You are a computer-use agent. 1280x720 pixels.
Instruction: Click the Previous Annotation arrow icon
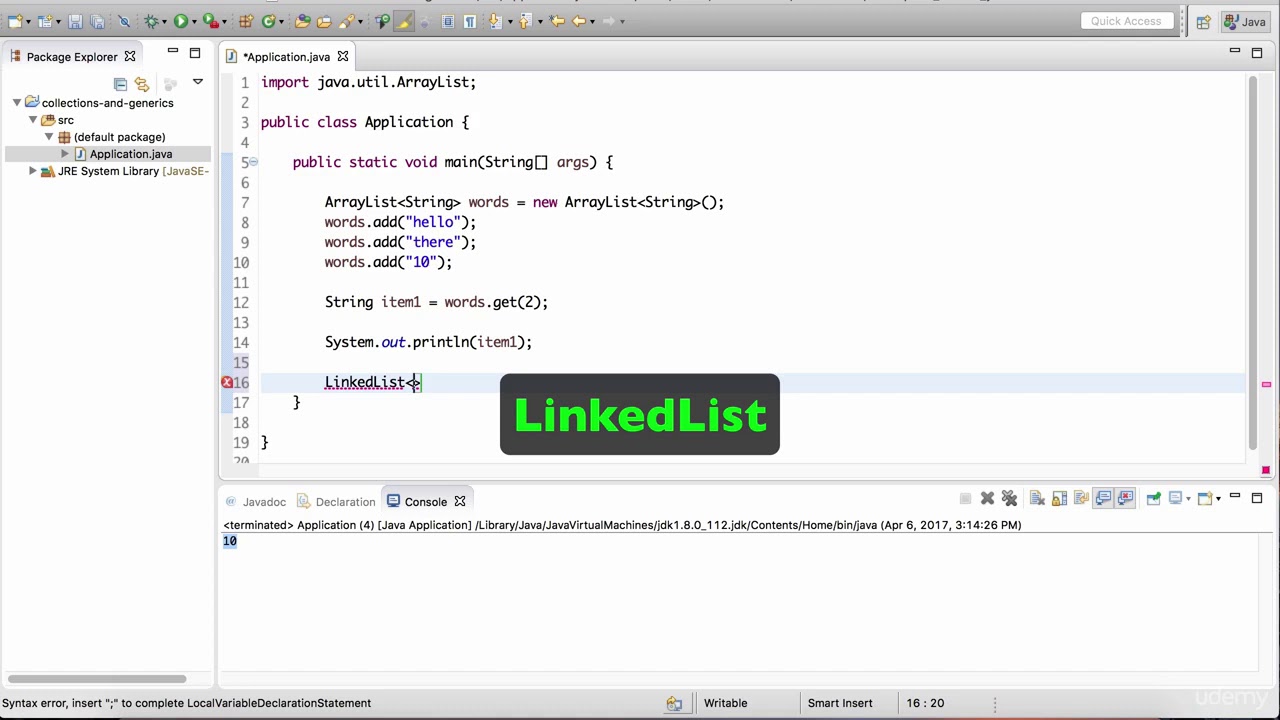524,21
